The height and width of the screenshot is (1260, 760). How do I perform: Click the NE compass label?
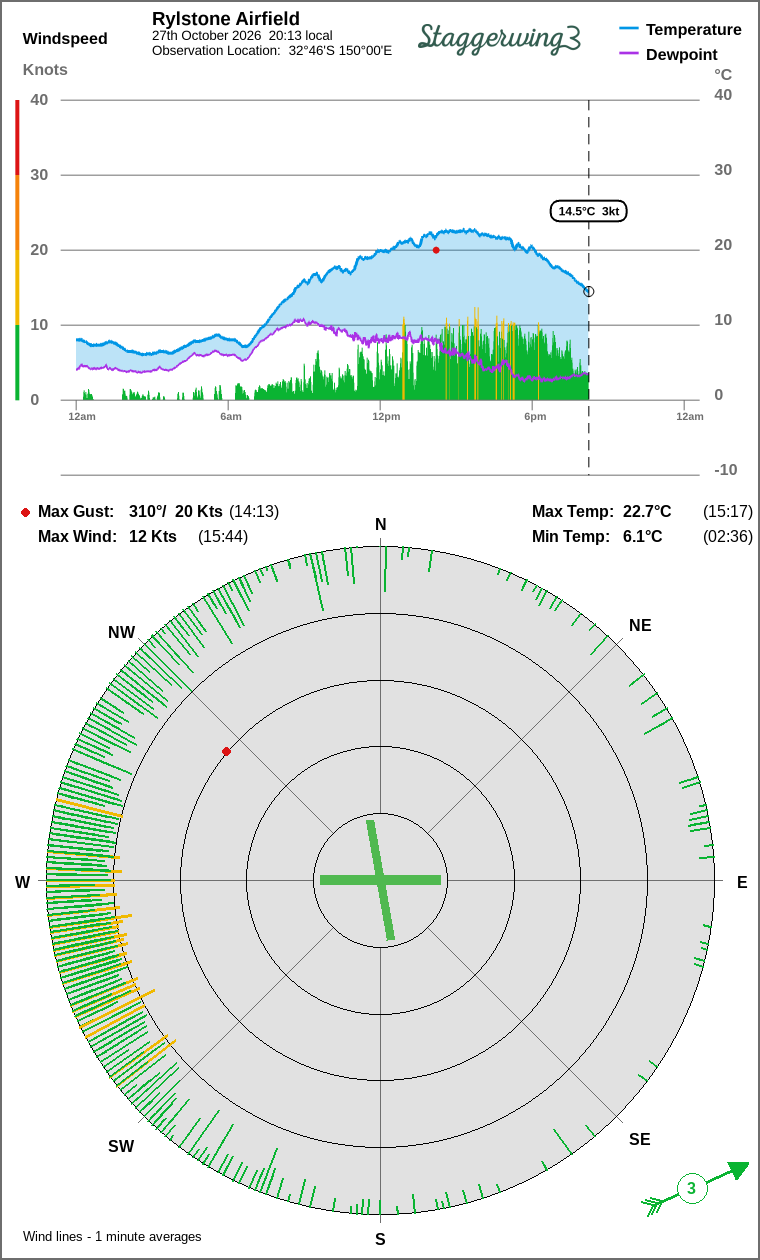point(640,625)
